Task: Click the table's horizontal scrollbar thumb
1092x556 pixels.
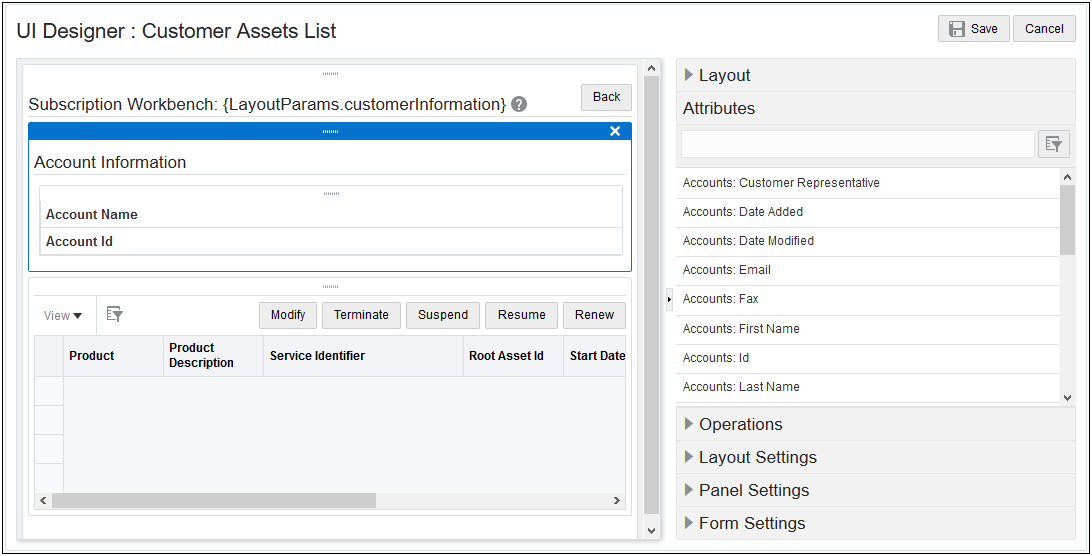Action: [213, 500]
